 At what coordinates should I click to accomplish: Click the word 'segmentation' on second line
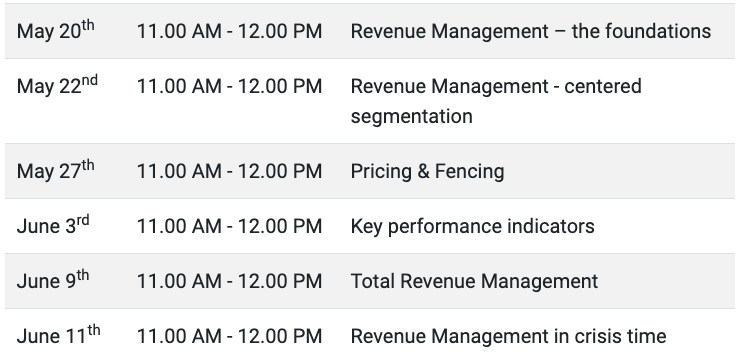click(411, 116)
